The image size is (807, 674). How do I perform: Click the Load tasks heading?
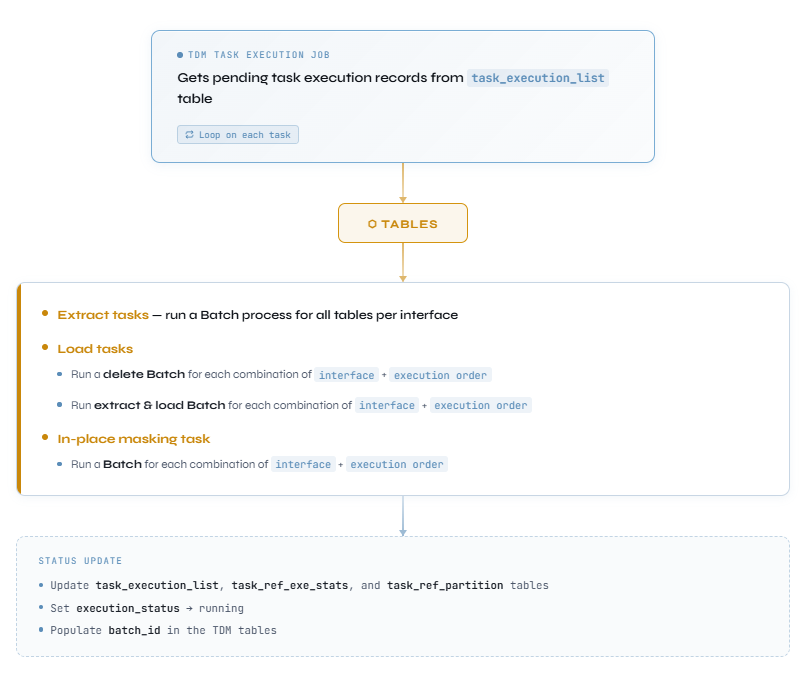[95, 349]
